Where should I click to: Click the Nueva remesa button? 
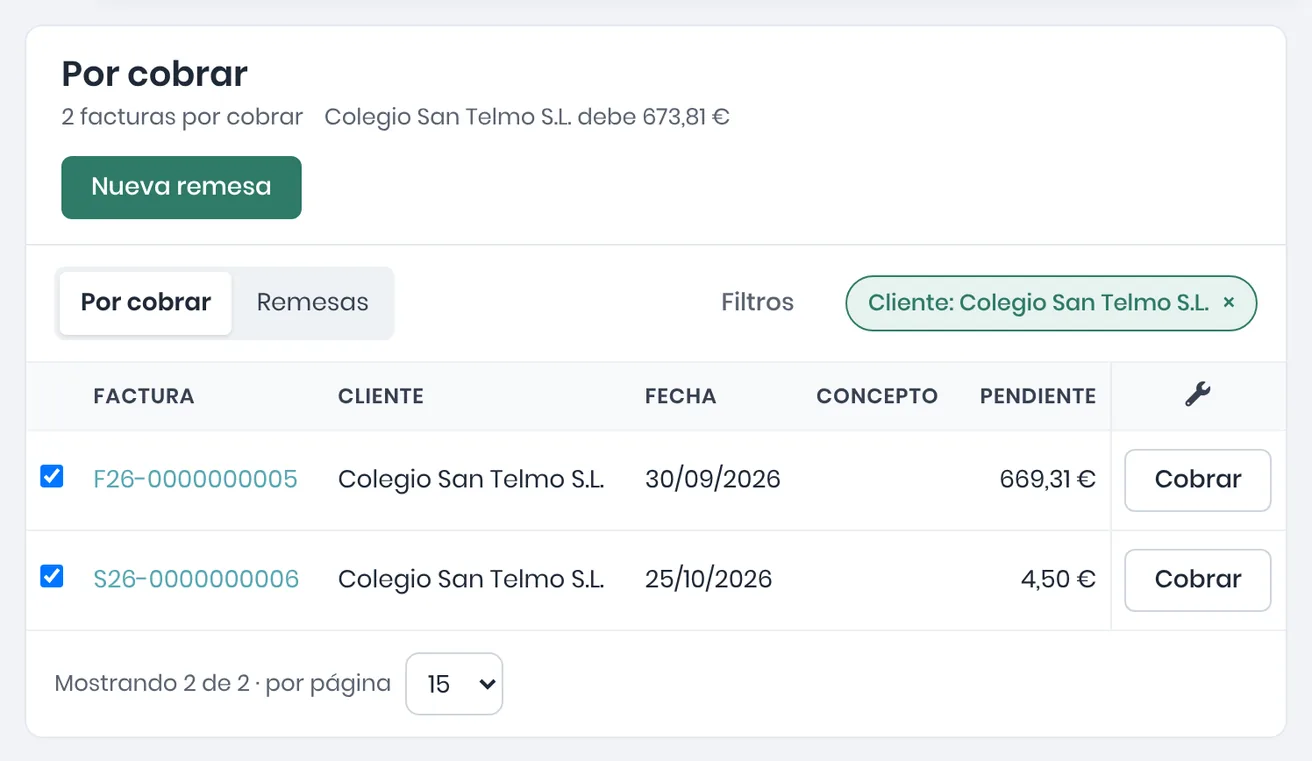(x=181, y=187)
